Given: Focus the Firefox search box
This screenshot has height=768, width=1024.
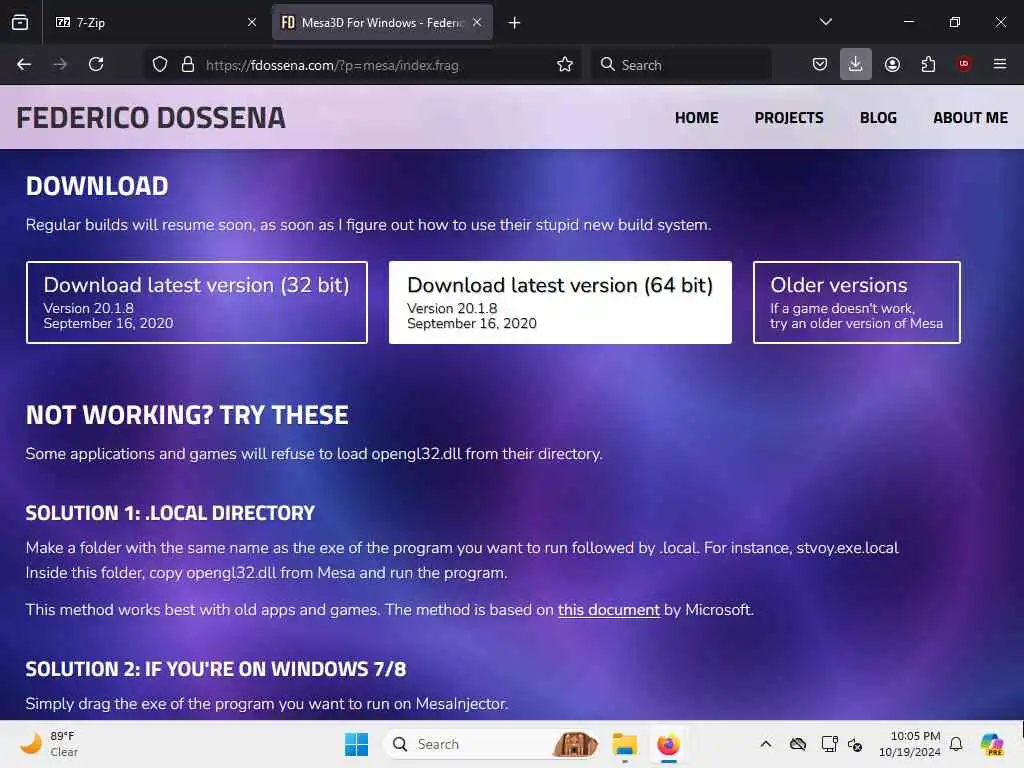Looking at the screenshot, I should tap(681, 65).
